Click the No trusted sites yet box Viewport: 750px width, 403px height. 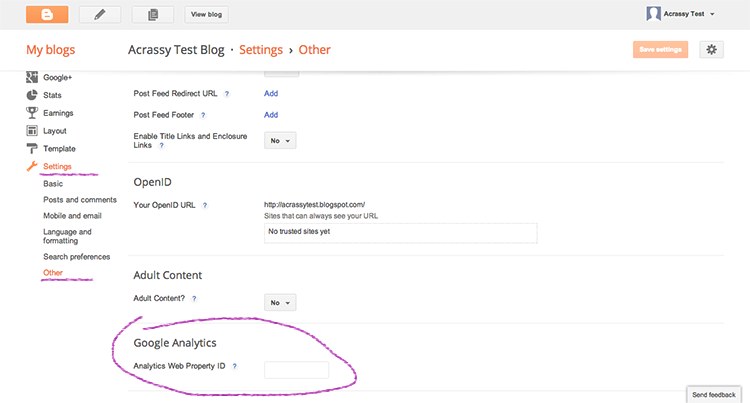[400, 233]
